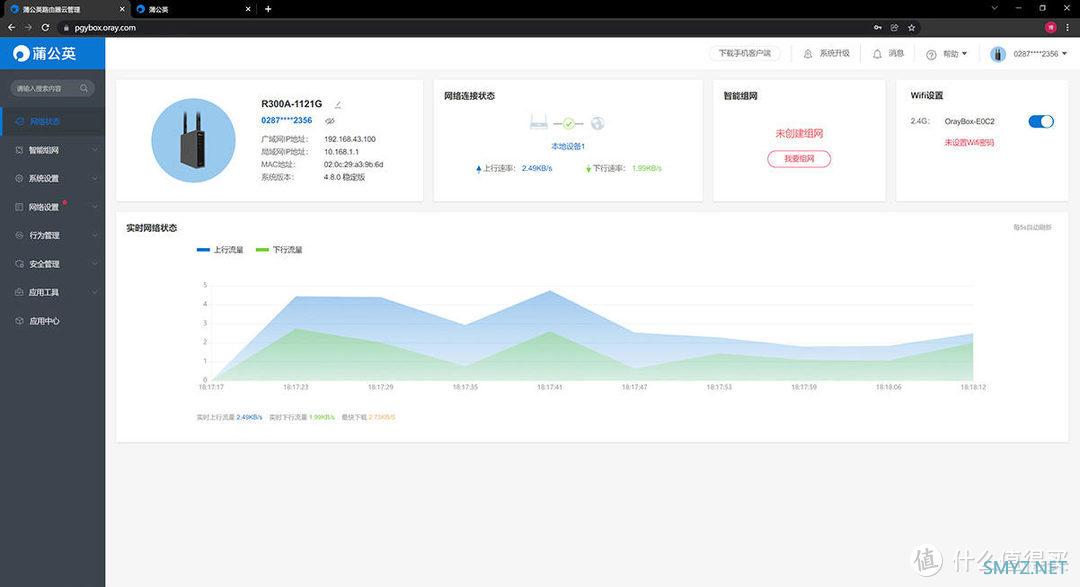Go back using the browser back arrow
Image resolution: width=1080 pixels, height=587 pixels.
tap(12, 28)
